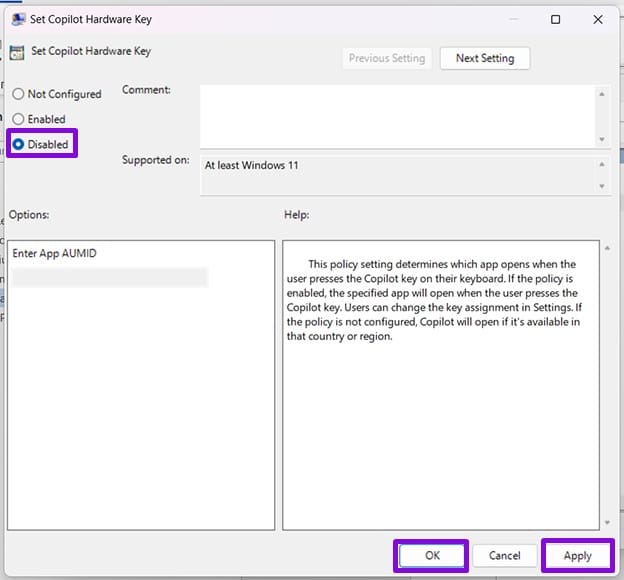Maximize the Set Copilot Hardware Key window
Viewport: 624px width, 580px height.
(x=556, y=20)
